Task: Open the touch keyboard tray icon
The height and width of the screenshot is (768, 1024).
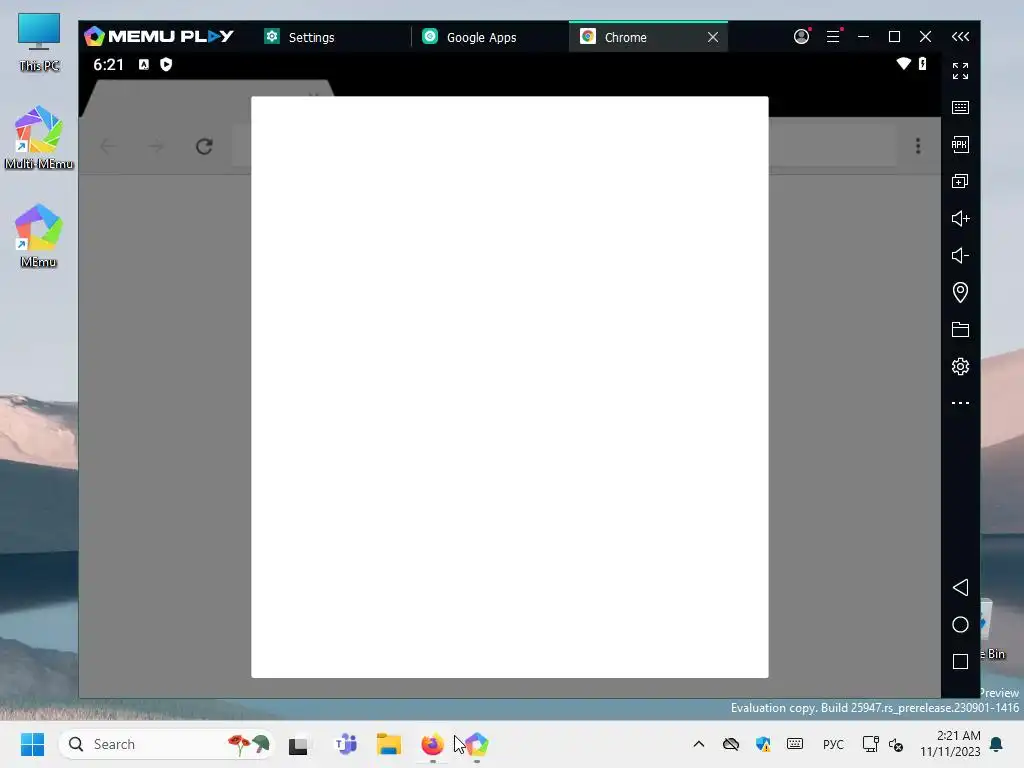Action: [x=795, y=744]
